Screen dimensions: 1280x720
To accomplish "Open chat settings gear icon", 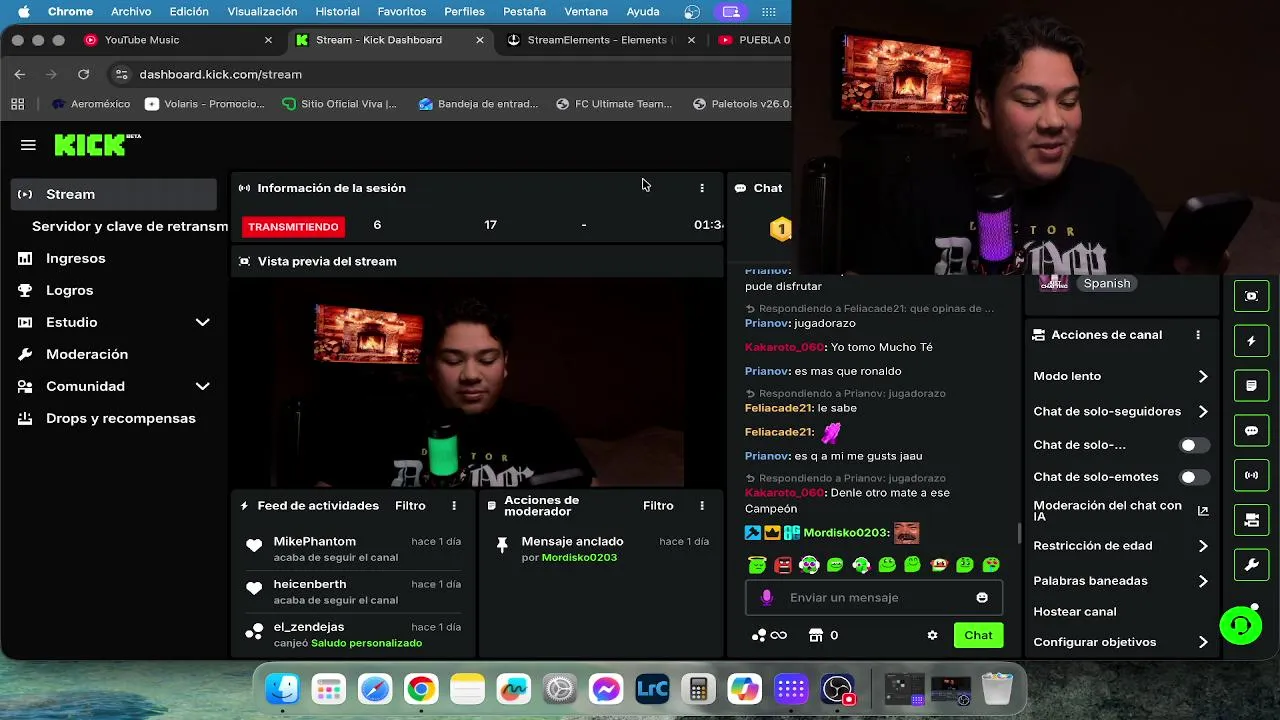I will click(x=933, y=635).
